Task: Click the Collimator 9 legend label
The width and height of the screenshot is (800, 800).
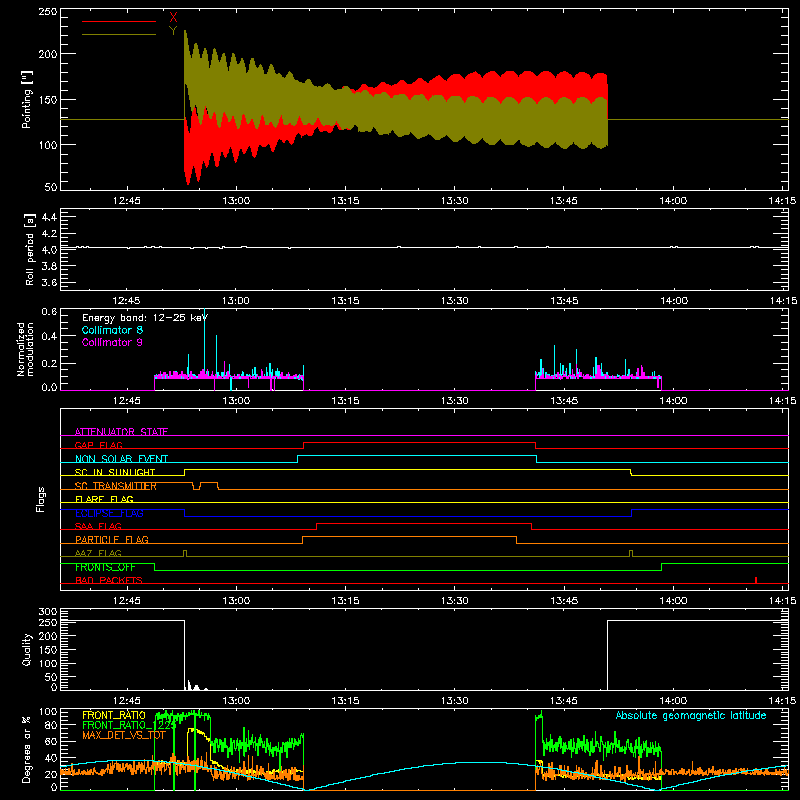Action: click(x=112, y=342)
